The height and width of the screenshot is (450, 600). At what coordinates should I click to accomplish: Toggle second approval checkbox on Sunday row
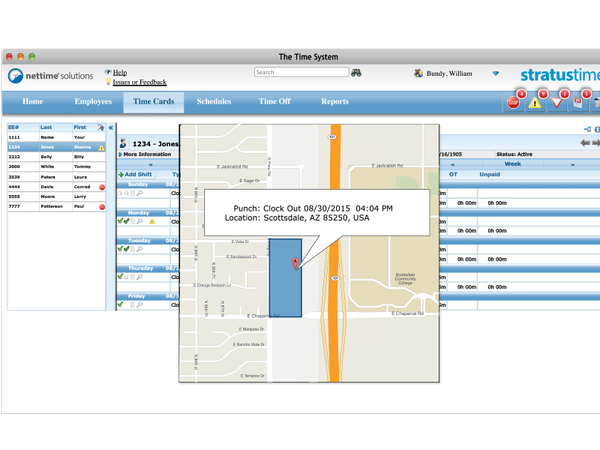pyautogui.click(x=126, y=193)
